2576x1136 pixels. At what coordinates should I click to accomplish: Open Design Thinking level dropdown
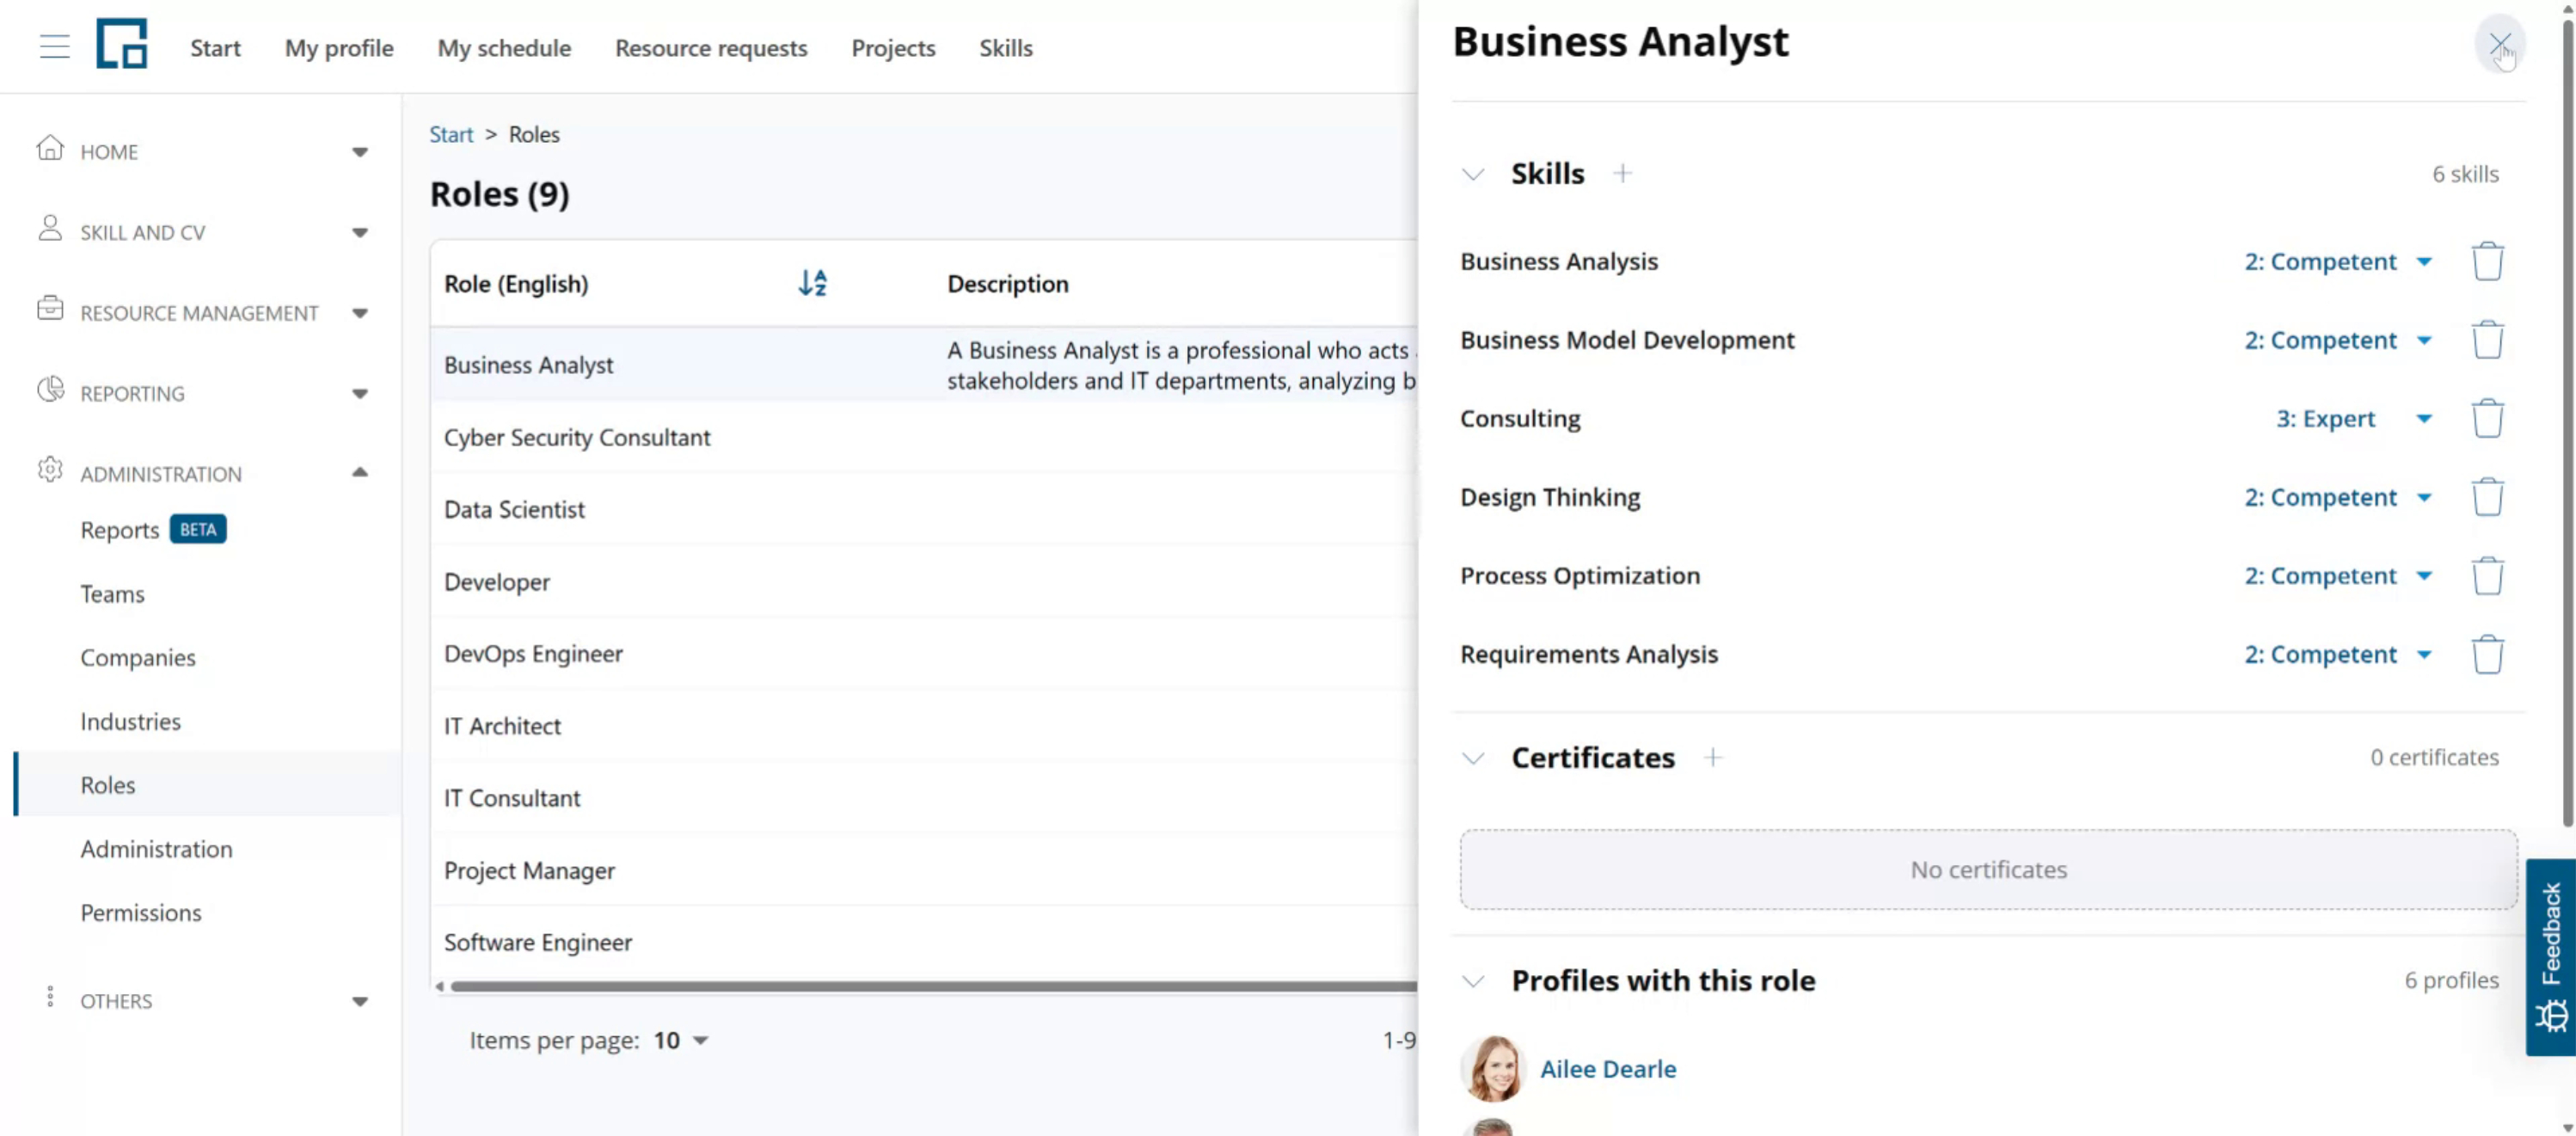[x=2337, y=497]
